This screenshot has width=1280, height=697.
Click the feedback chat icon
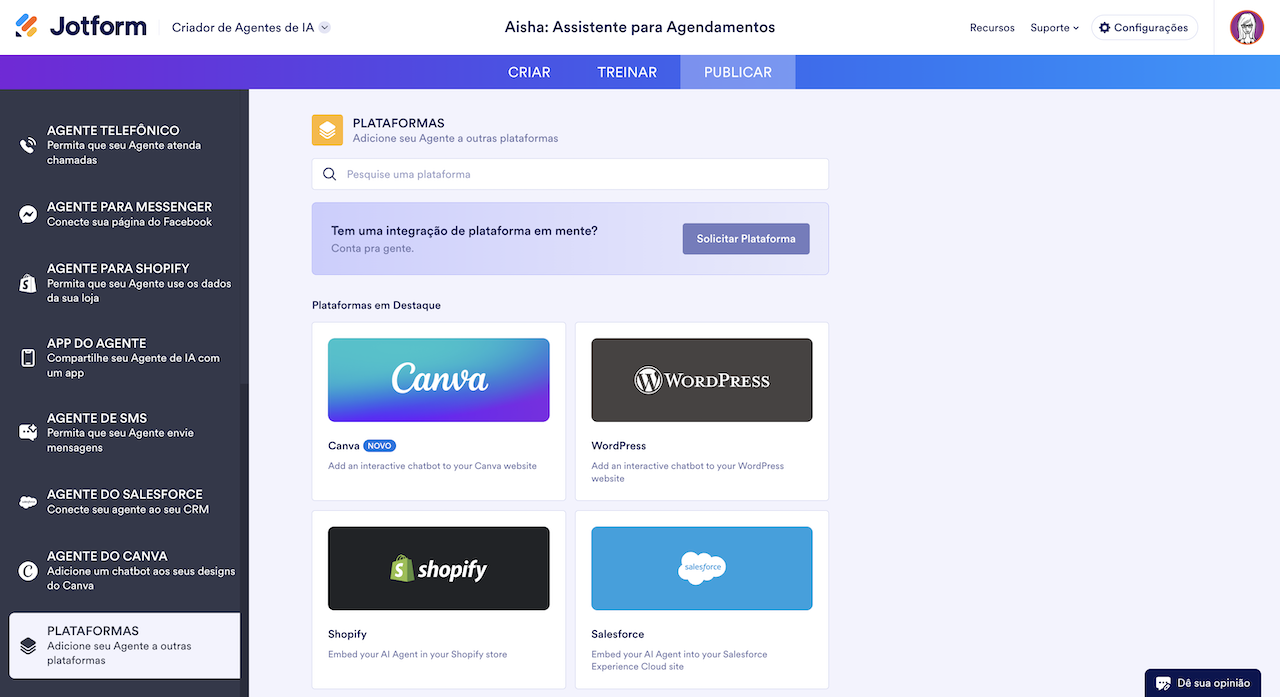(1163, 683)
